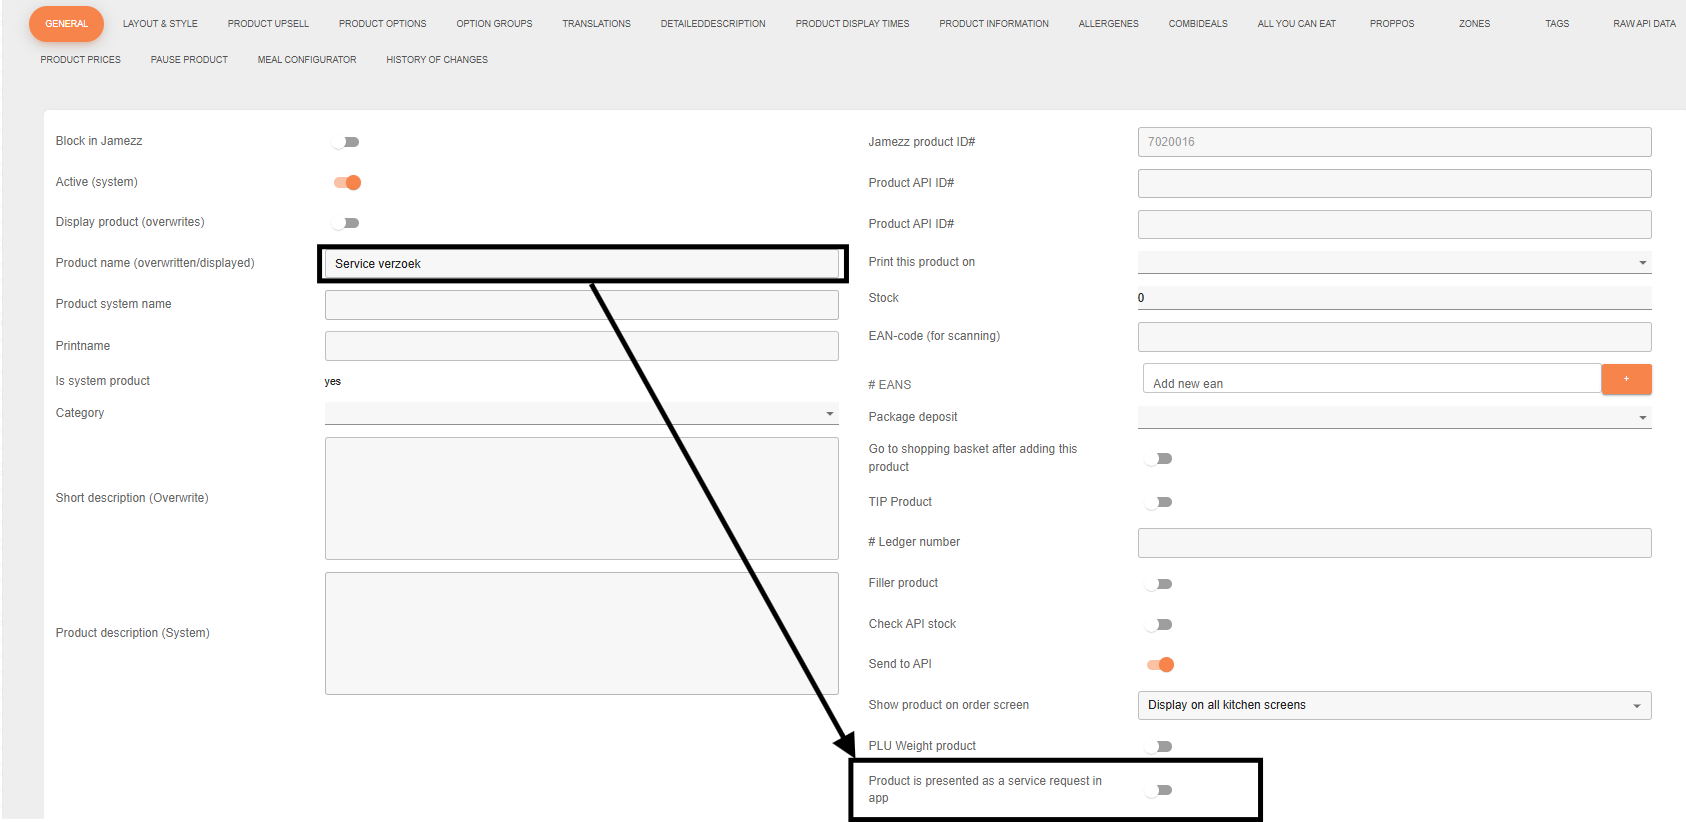Enable the Block in Jamezz toggle
This screenshot has height=822, width=1686.
coord(346,142)
